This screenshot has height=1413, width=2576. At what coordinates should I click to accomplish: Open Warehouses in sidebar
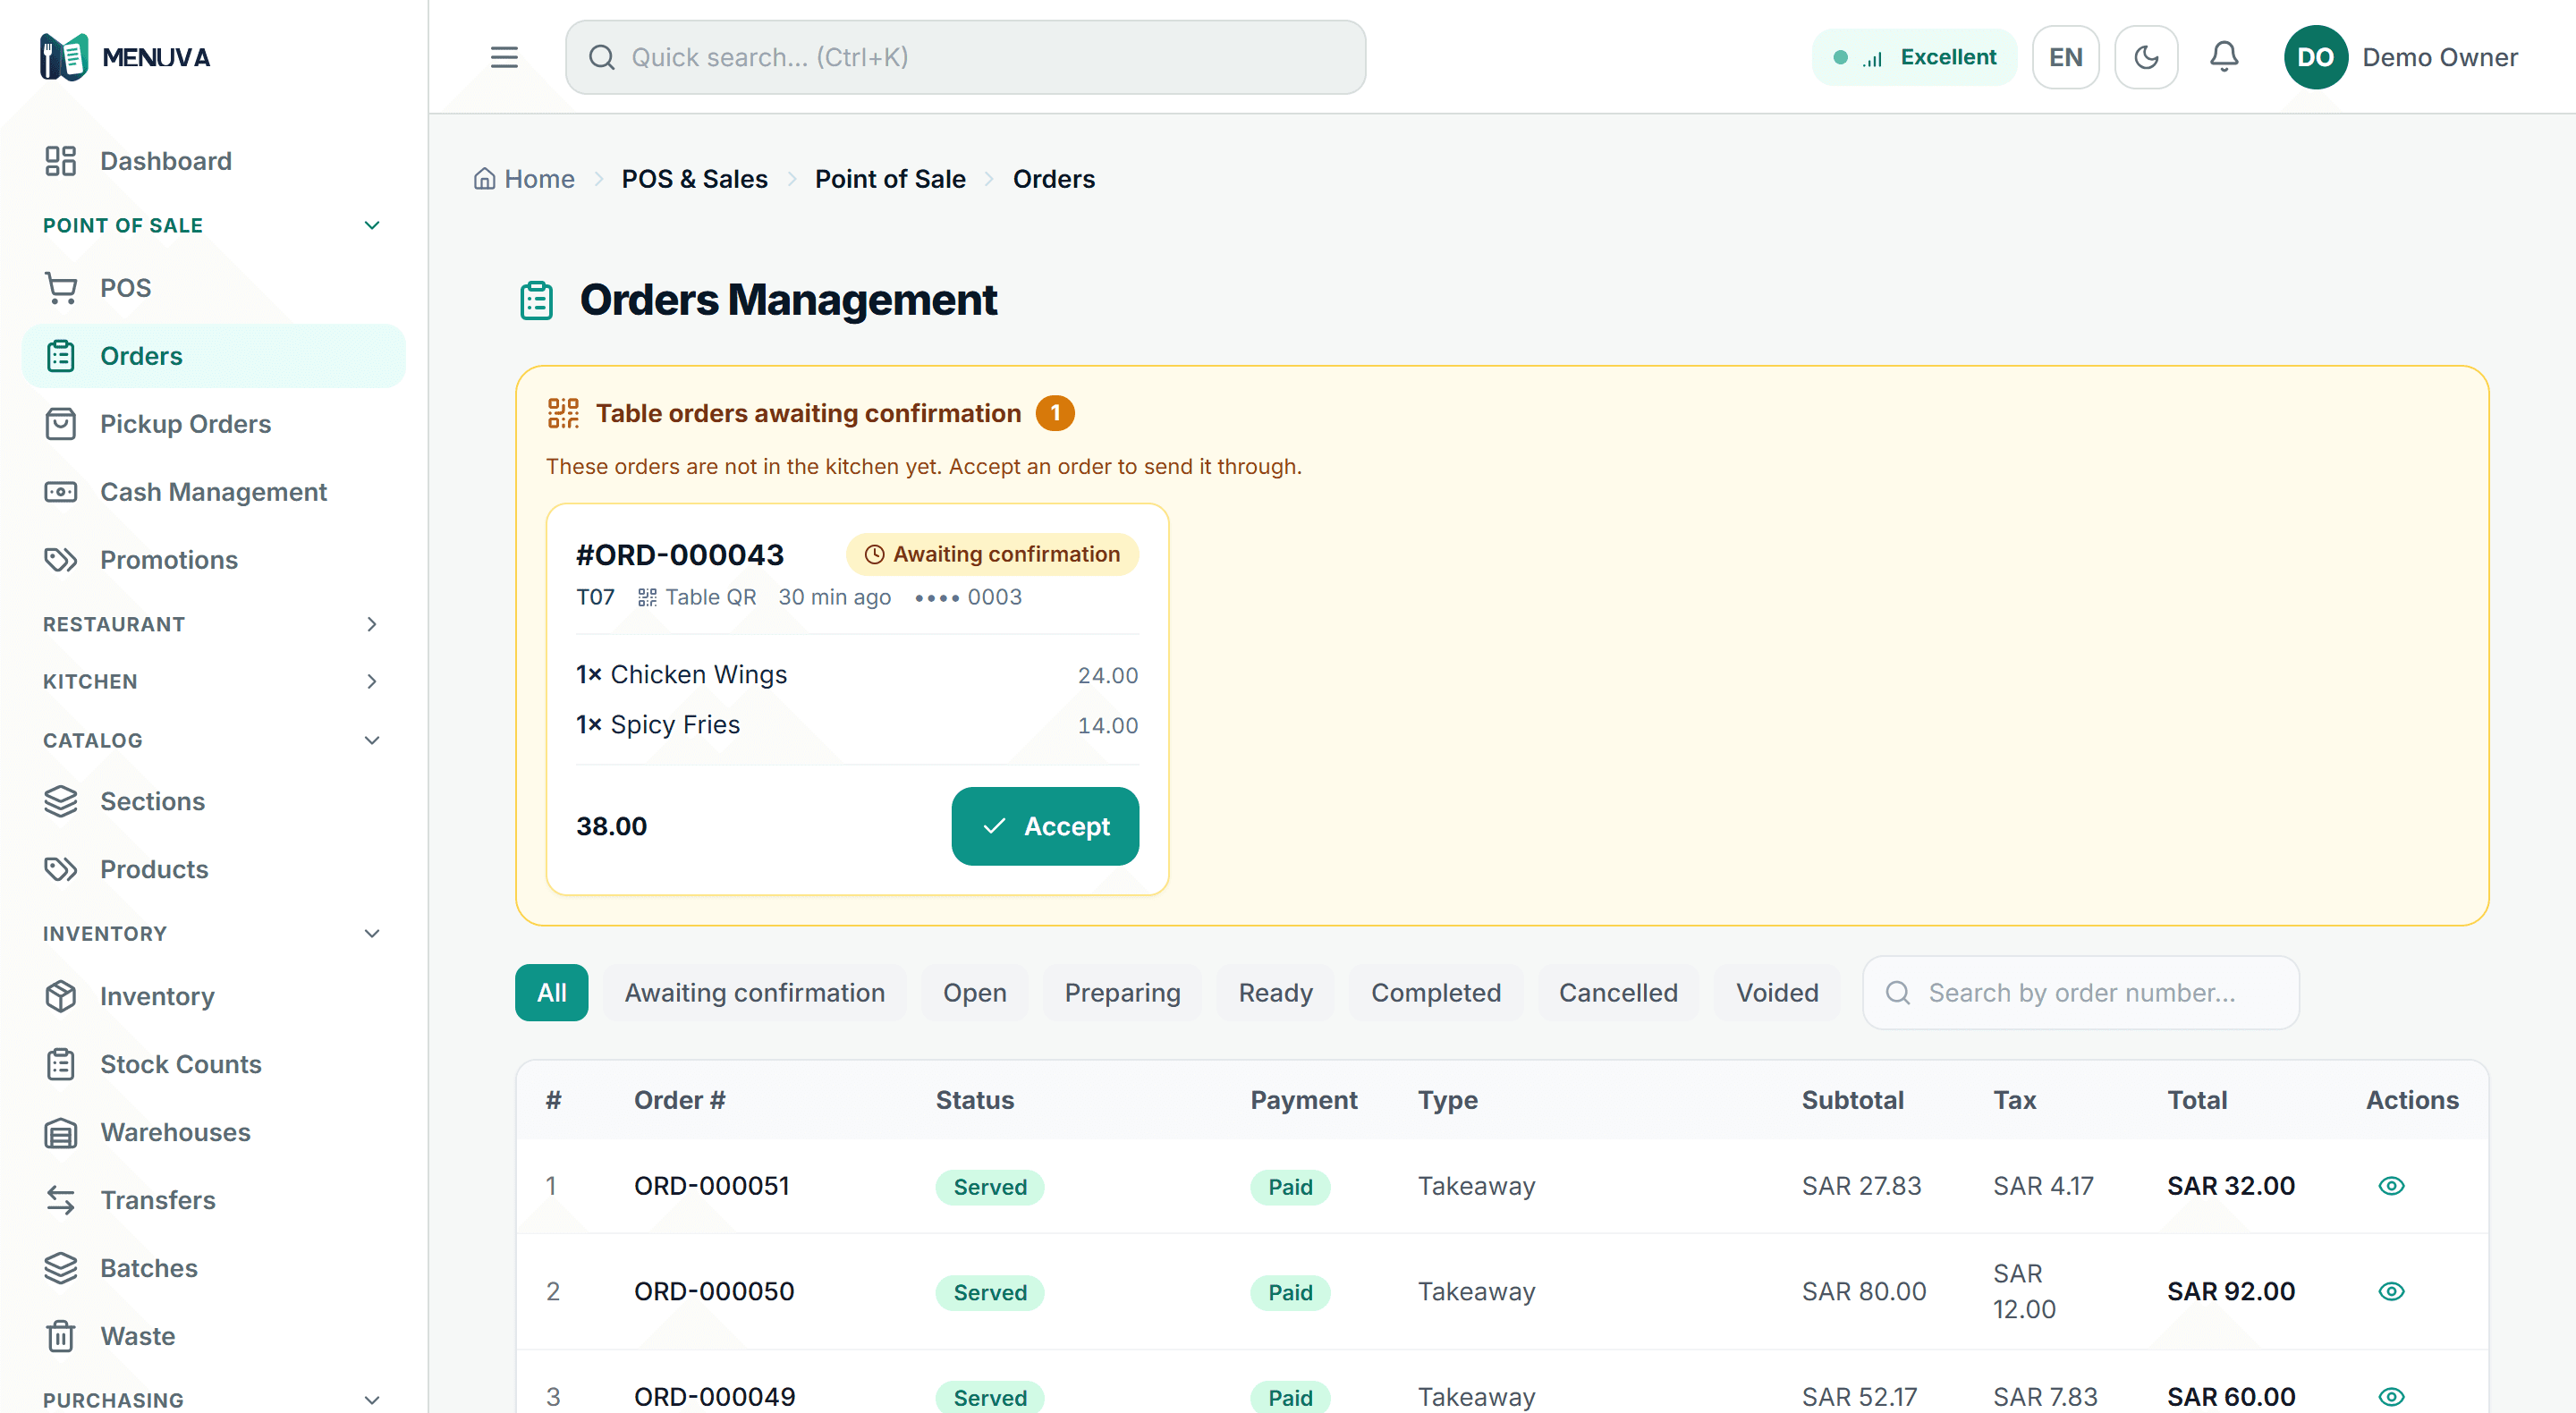213,1132
